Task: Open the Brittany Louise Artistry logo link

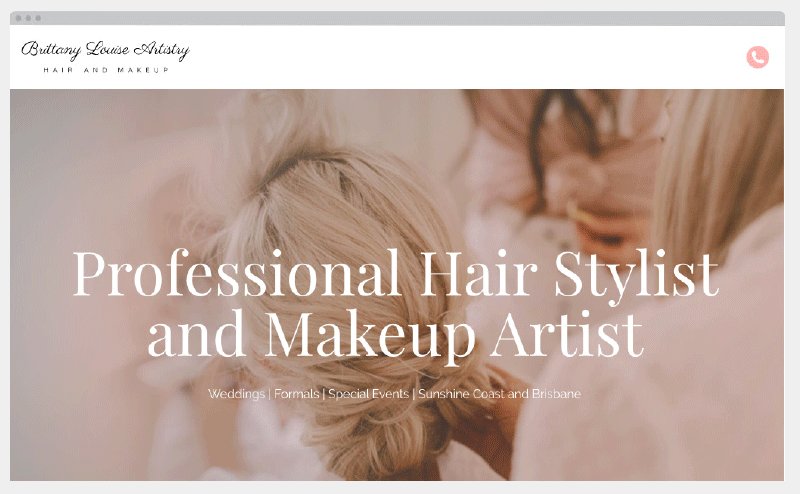Action: [x=106, y=56]
